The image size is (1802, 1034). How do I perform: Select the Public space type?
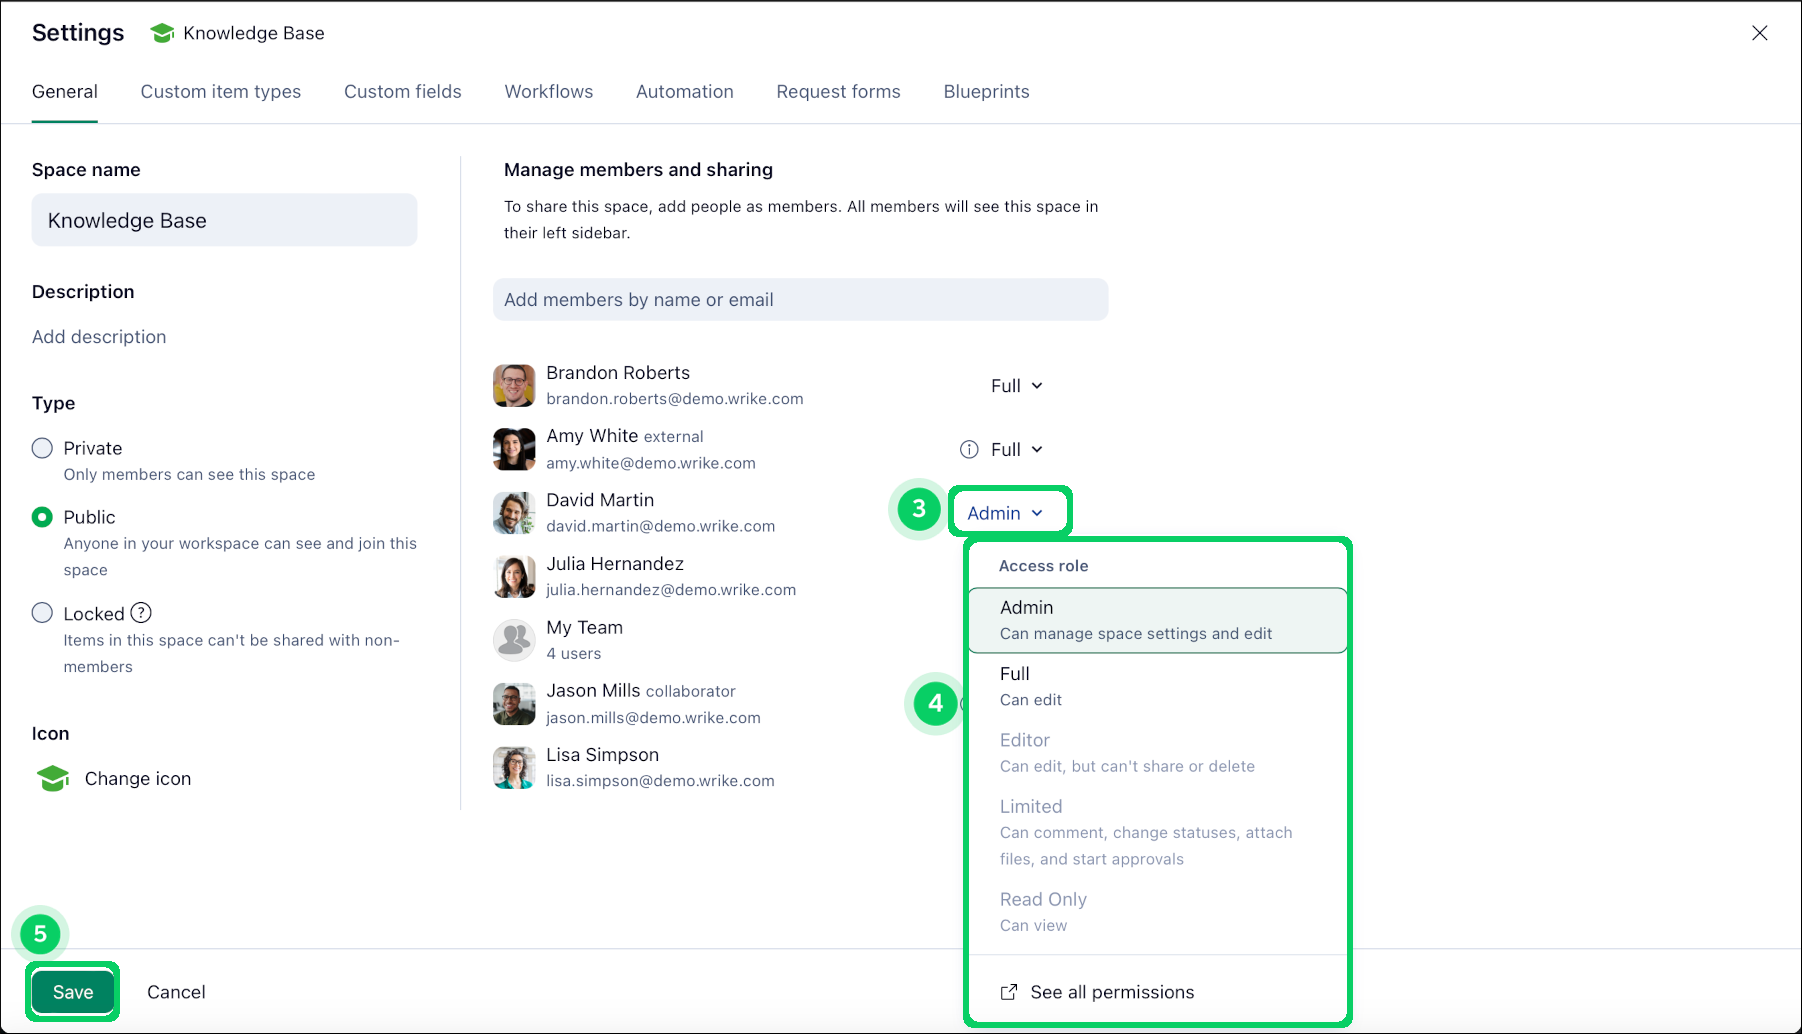click(x=42, y=517)
